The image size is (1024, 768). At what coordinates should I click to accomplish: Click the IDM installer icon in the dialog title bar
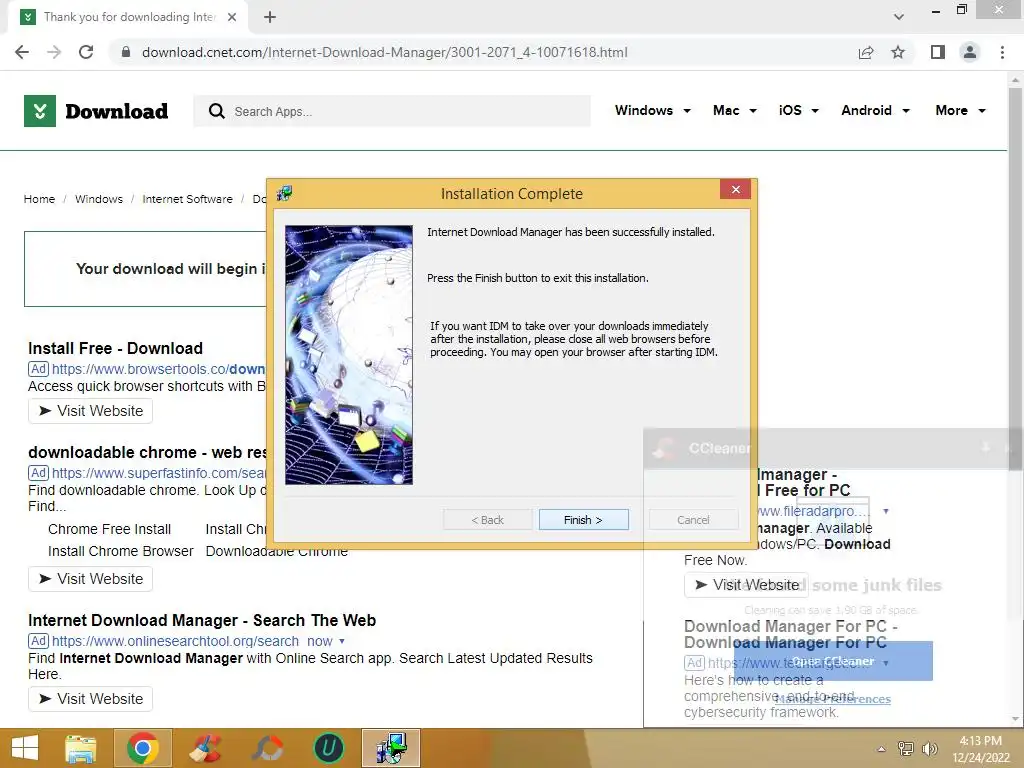click(284, 193)
